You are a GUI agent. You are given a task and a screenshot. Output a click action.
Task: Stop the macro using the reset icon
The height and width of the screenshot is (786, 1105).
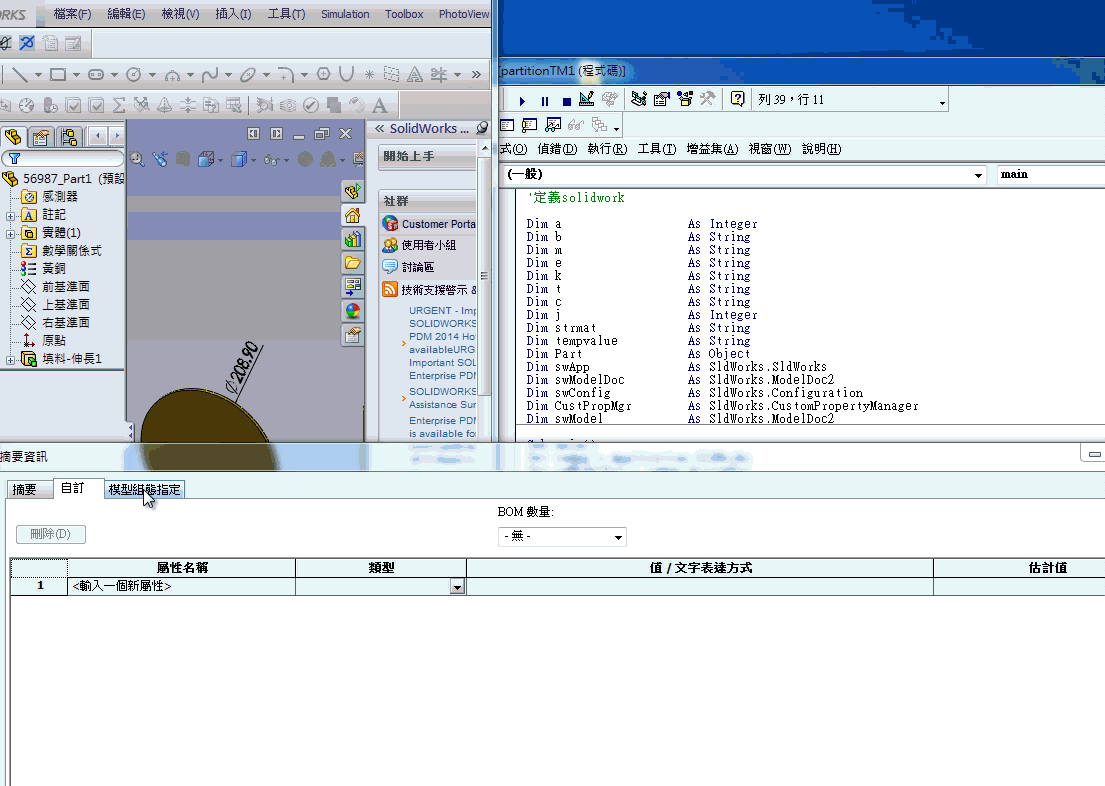[x=565, y=100]
